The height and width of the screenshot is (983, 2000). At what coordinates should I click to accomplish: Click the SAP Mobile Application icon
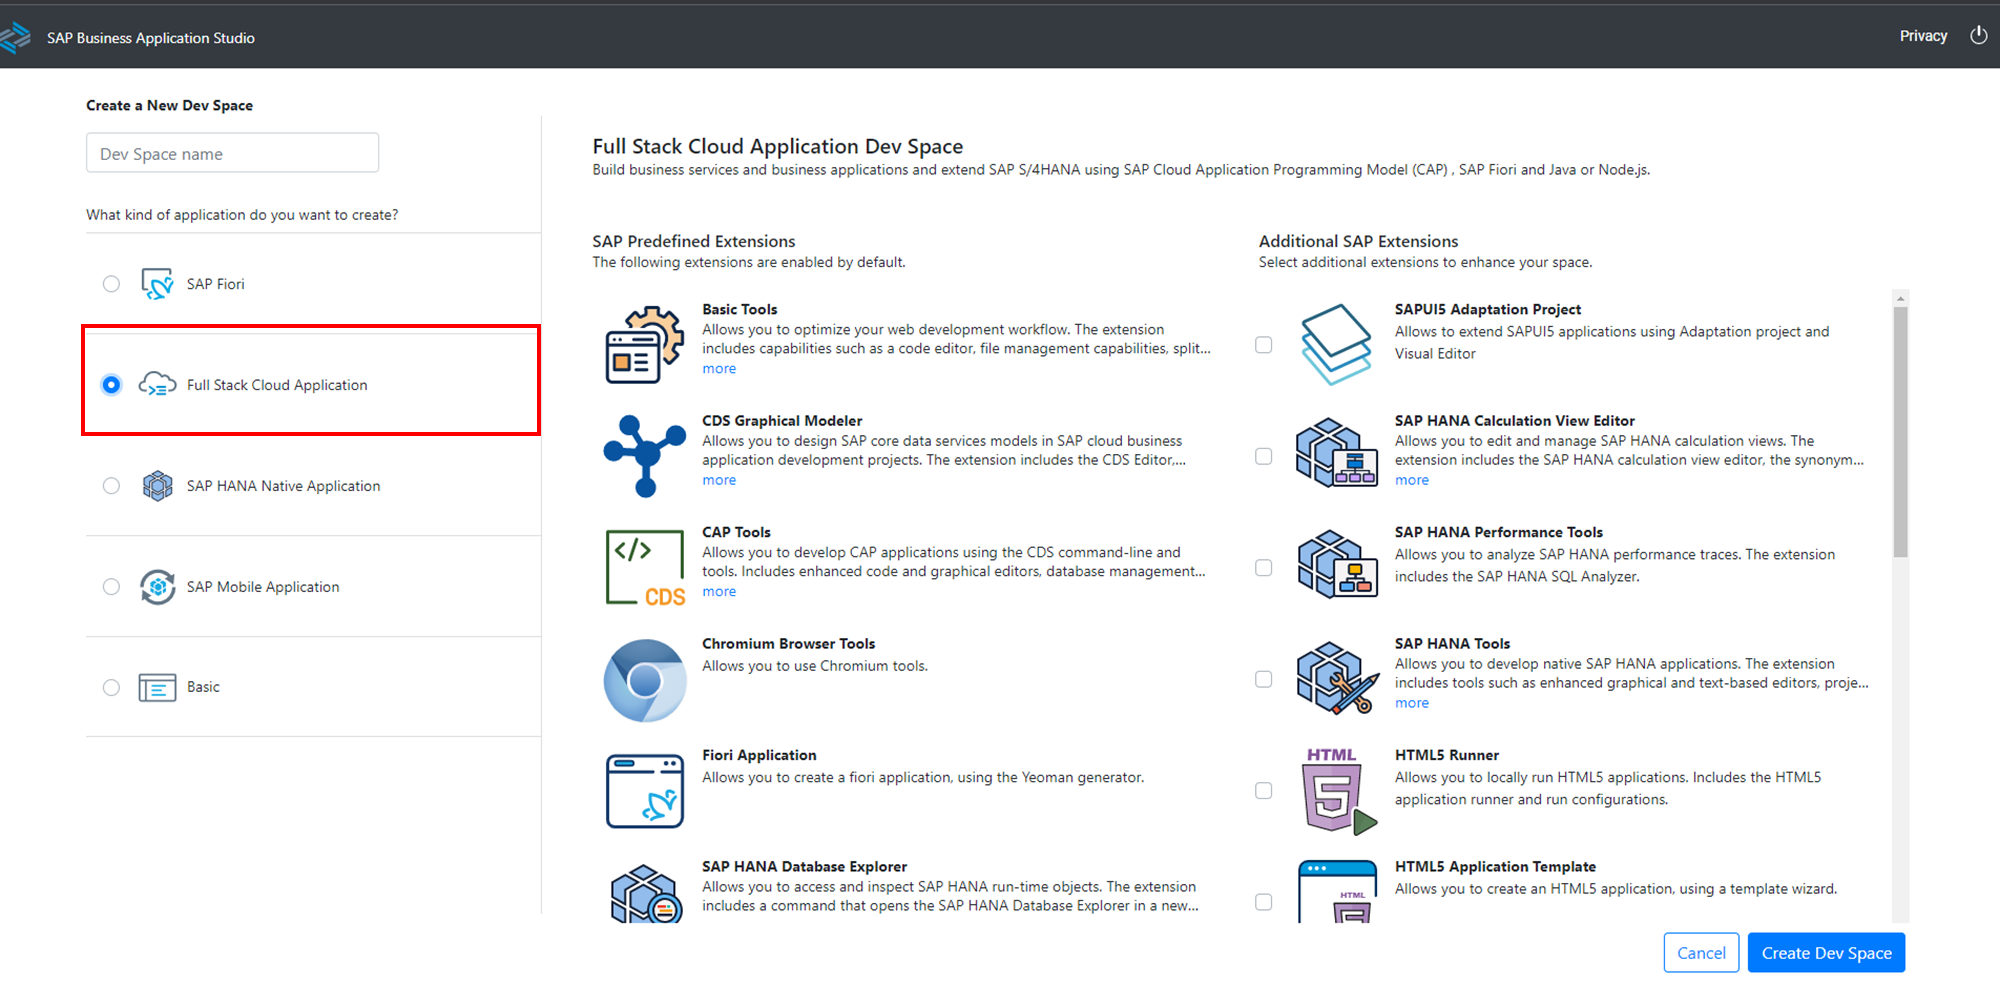pyautogui.click(x=157, y=586)
